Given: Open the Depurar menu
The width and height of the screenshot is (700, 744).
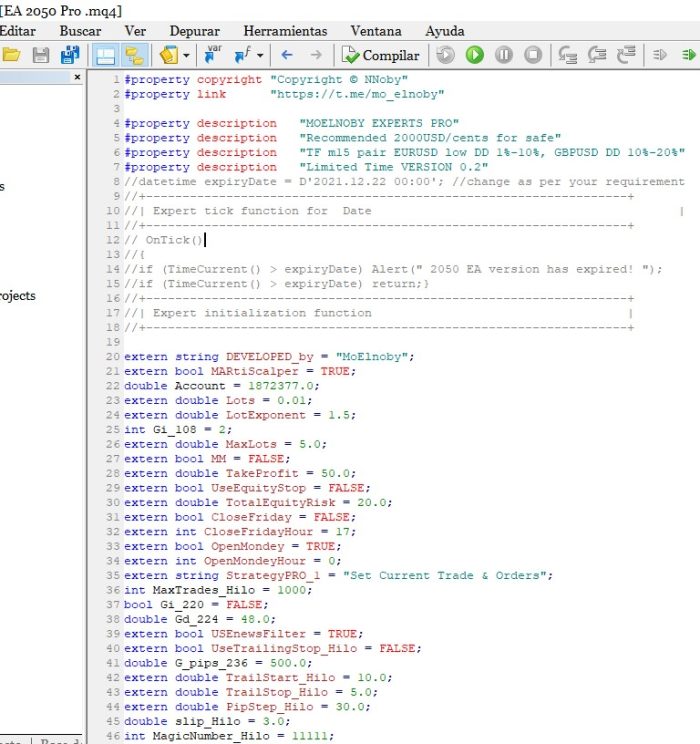Looking at the screenshot, I should 195,31.
